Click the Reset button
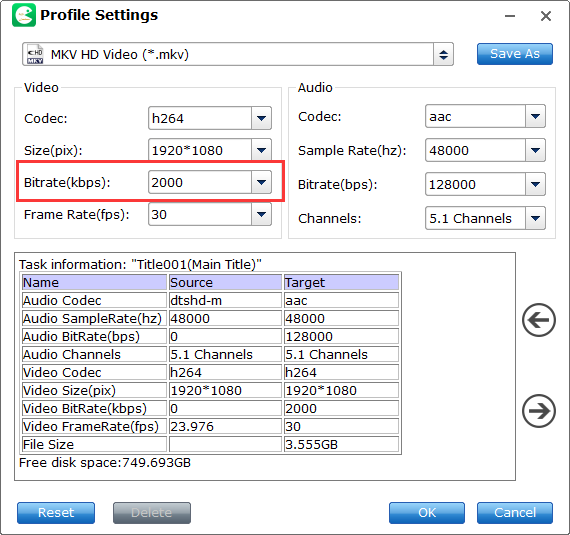 [56, 513]
